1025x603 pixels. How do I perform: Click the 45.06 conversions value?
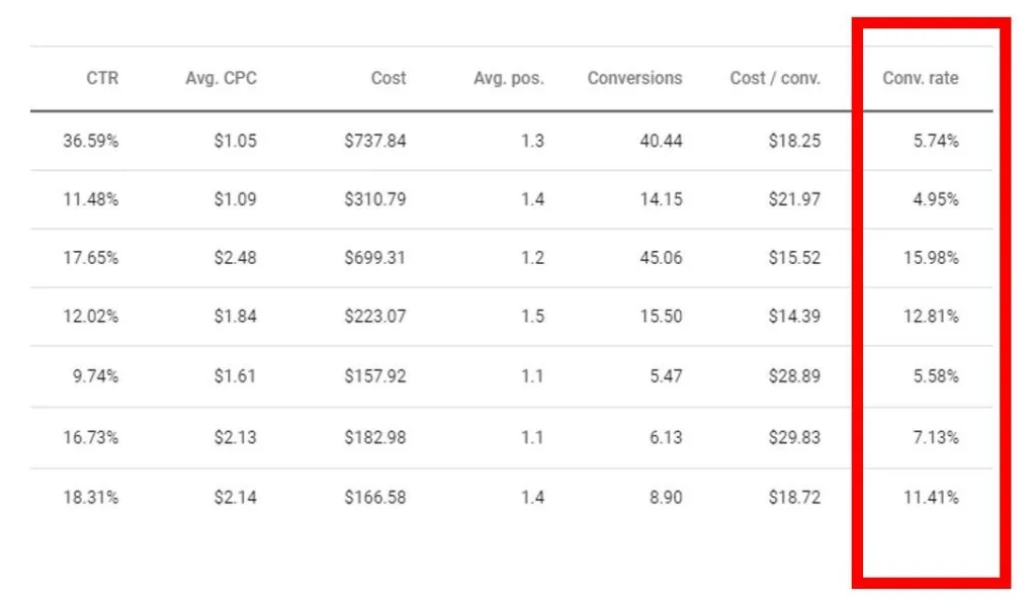click(661, 258)
